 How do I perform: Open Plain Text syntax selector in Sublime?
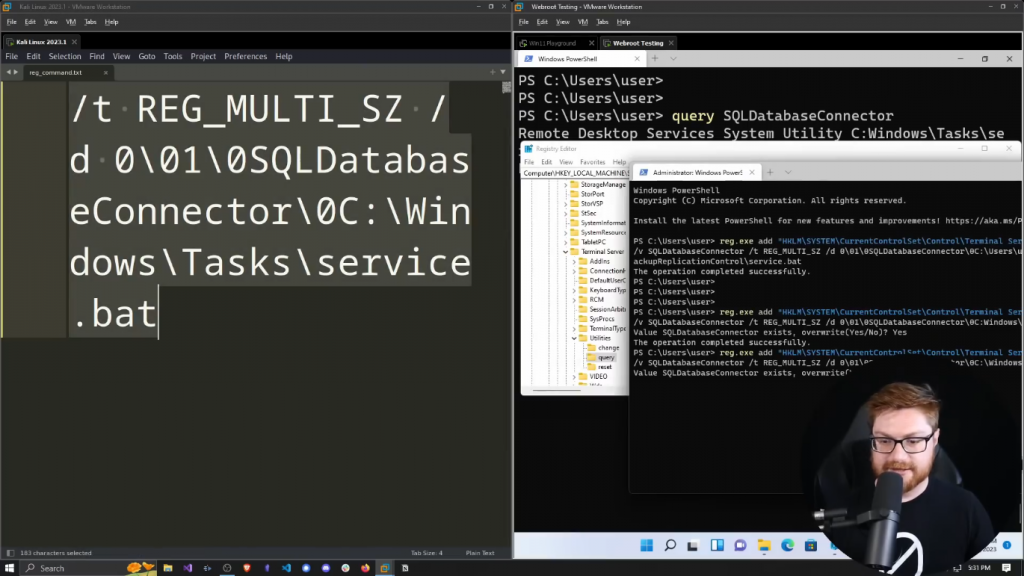coord(480,553)
